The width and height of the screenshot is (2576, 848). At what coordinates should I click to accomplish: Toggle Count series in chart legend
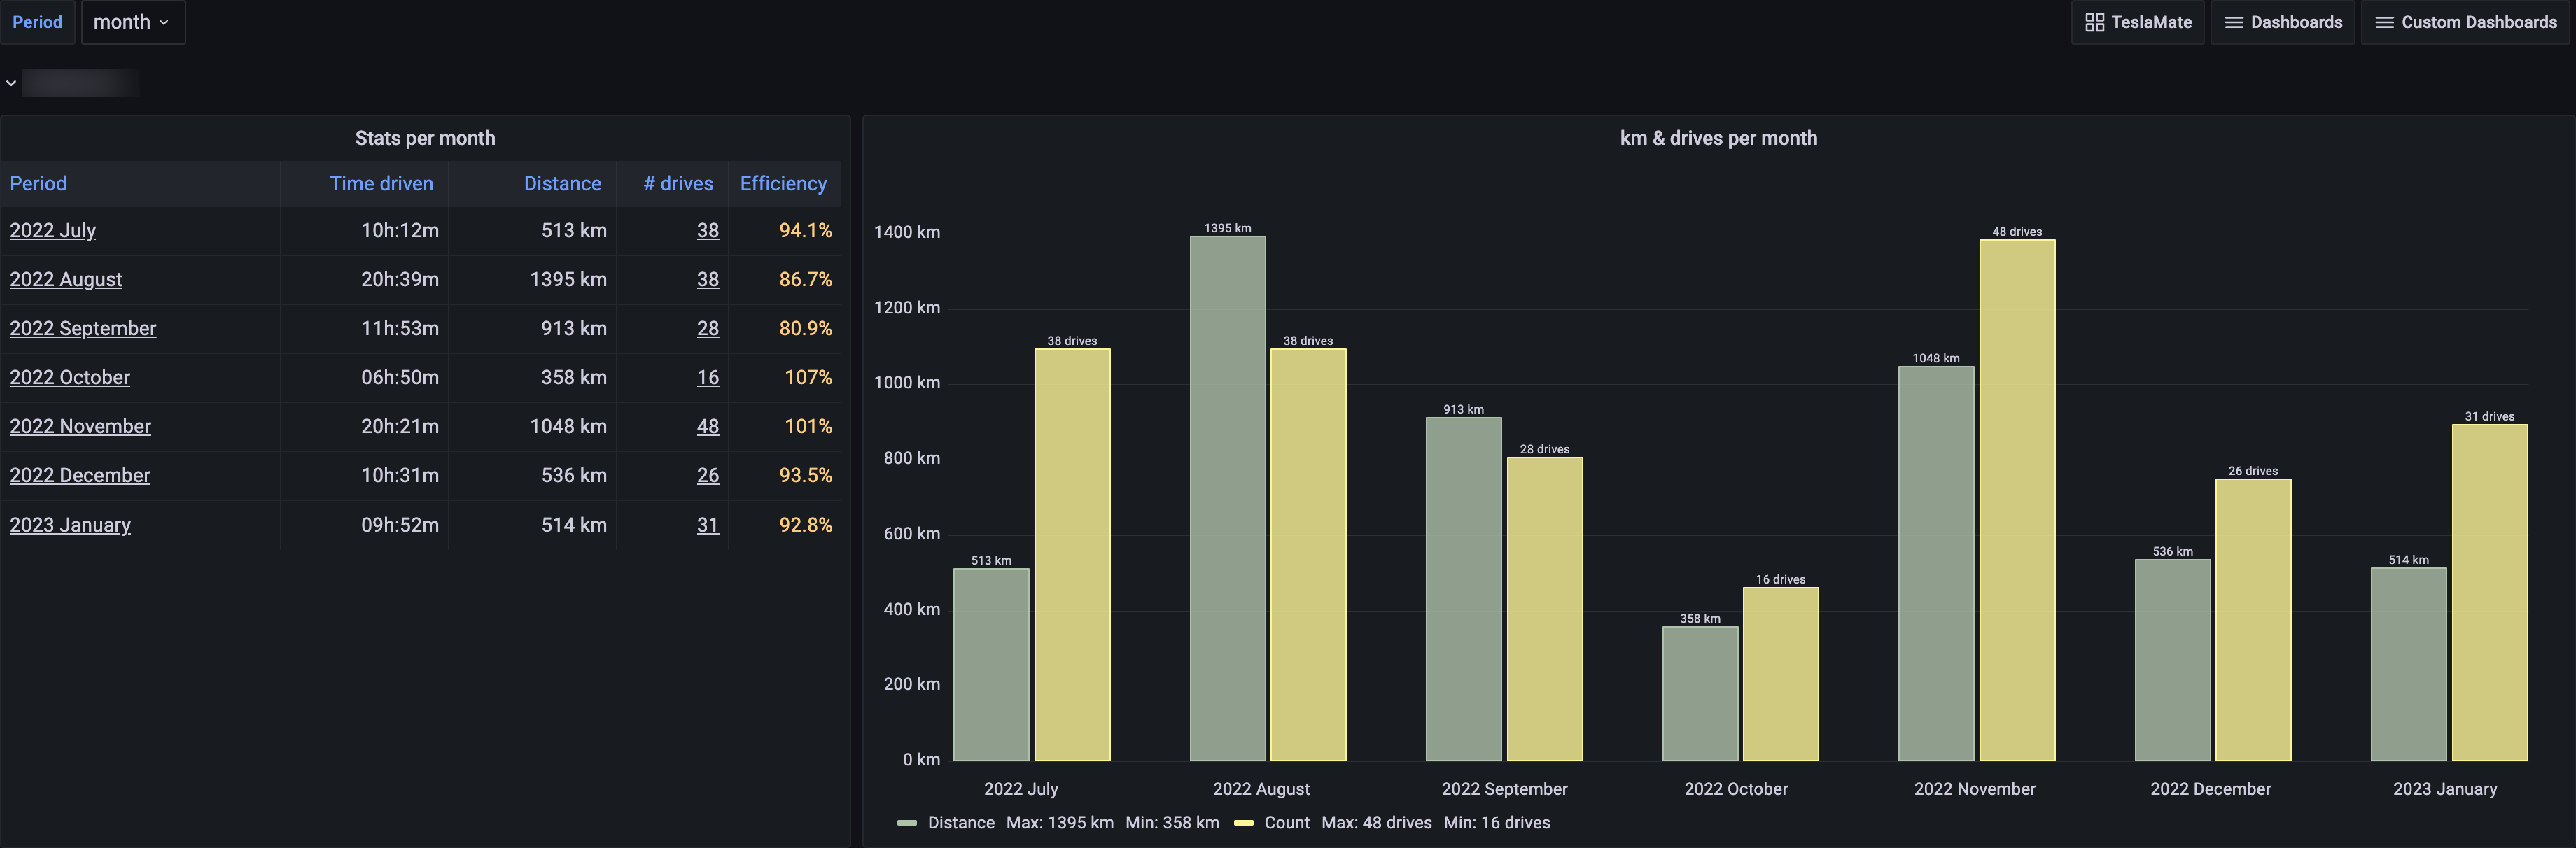coord(1286,822)
